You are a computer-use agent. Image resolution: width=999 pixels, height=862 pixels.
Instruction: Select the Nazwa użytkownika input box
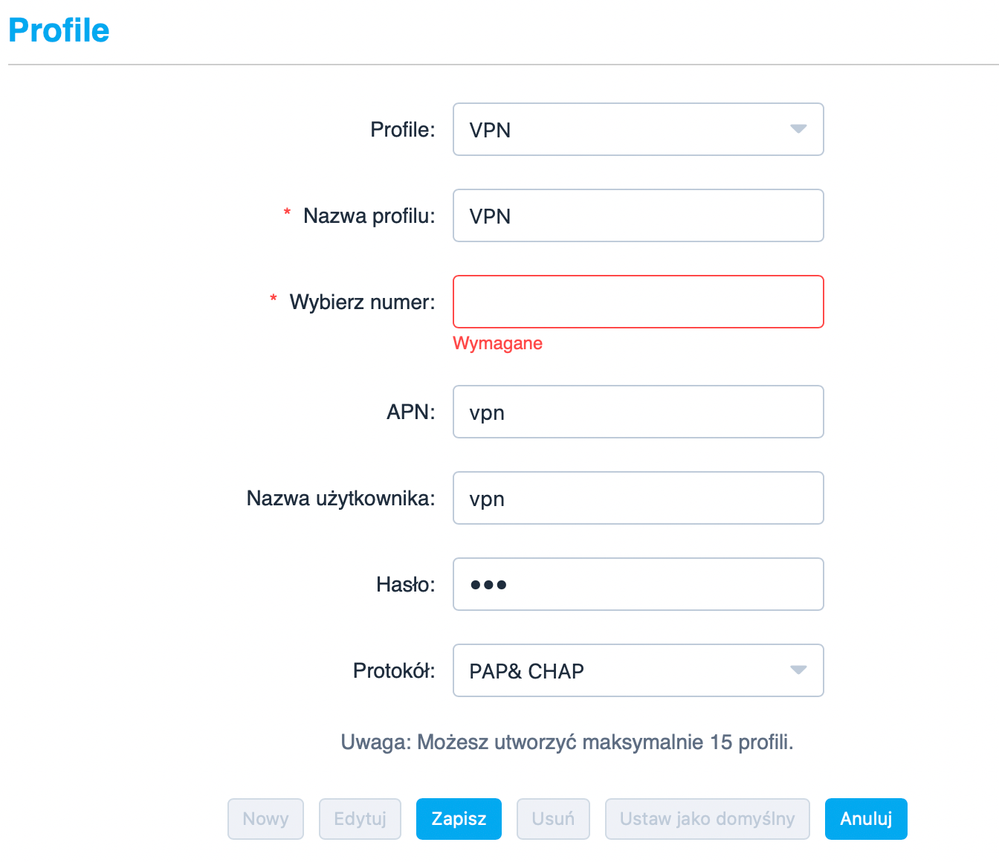click(637, 497)
